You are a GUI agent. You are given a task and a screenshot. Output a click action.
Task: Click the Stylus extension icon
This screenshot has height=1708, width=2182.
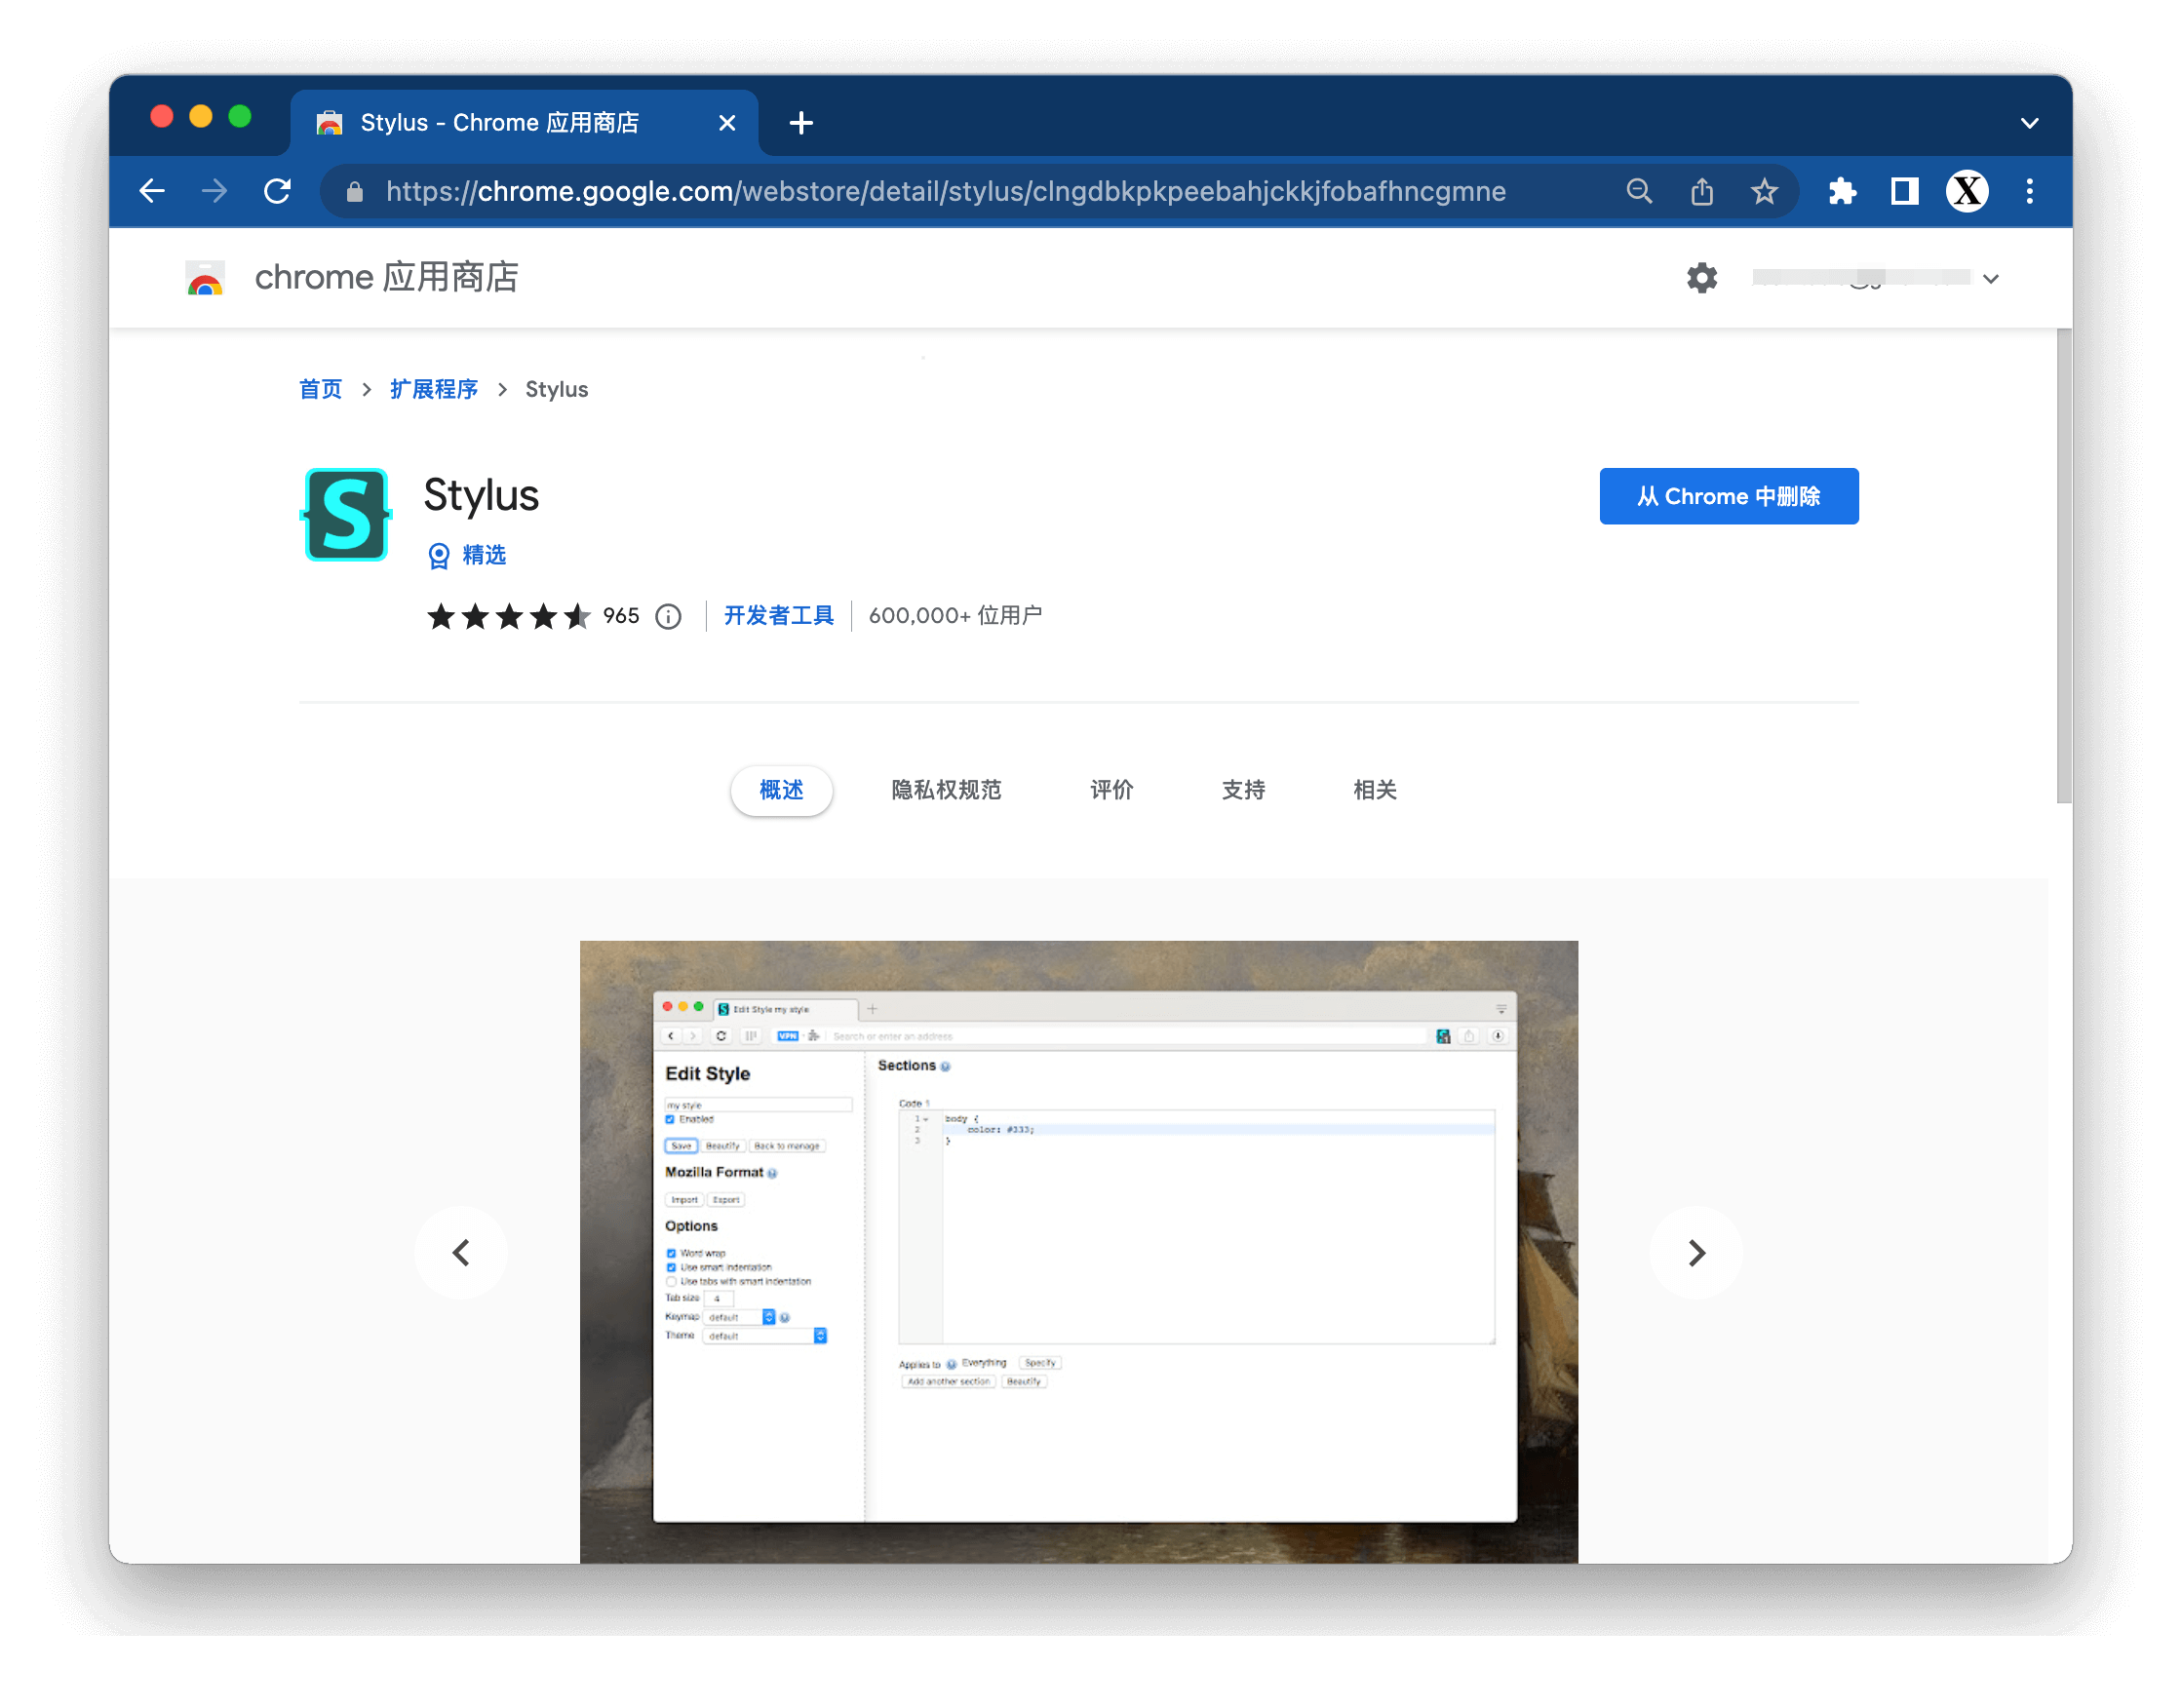pyautogui.click(x=346, y=514)
